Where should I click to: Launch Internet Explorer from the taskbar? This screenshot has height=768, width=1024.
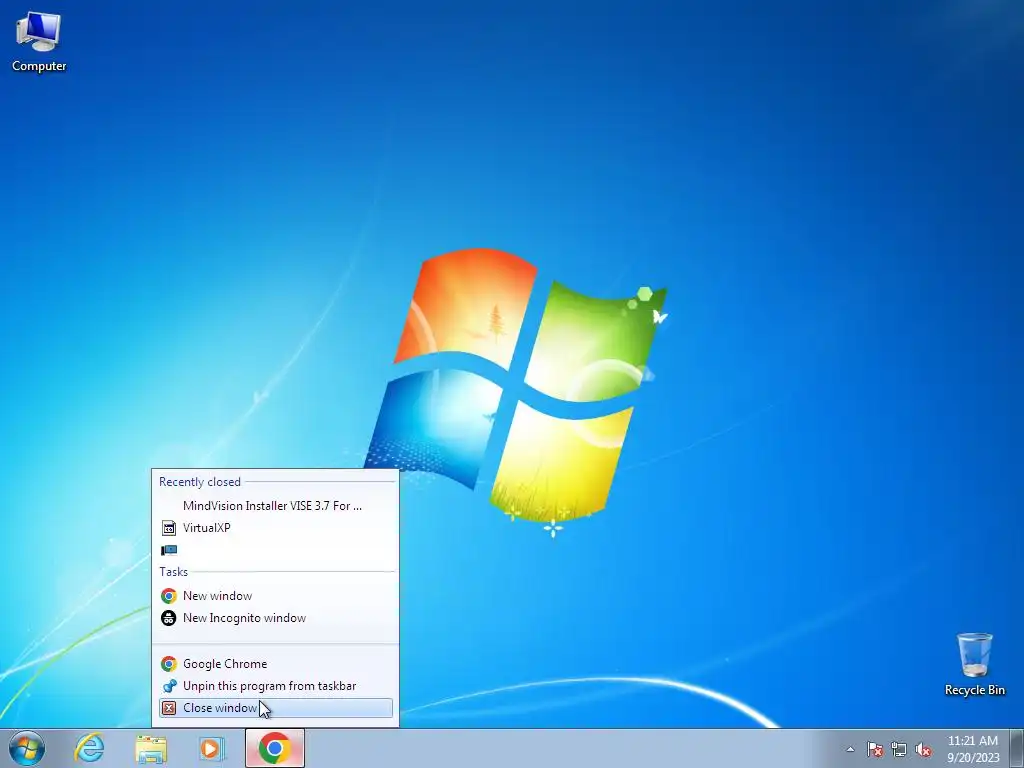pyautogui.click(x=89, y=748)
